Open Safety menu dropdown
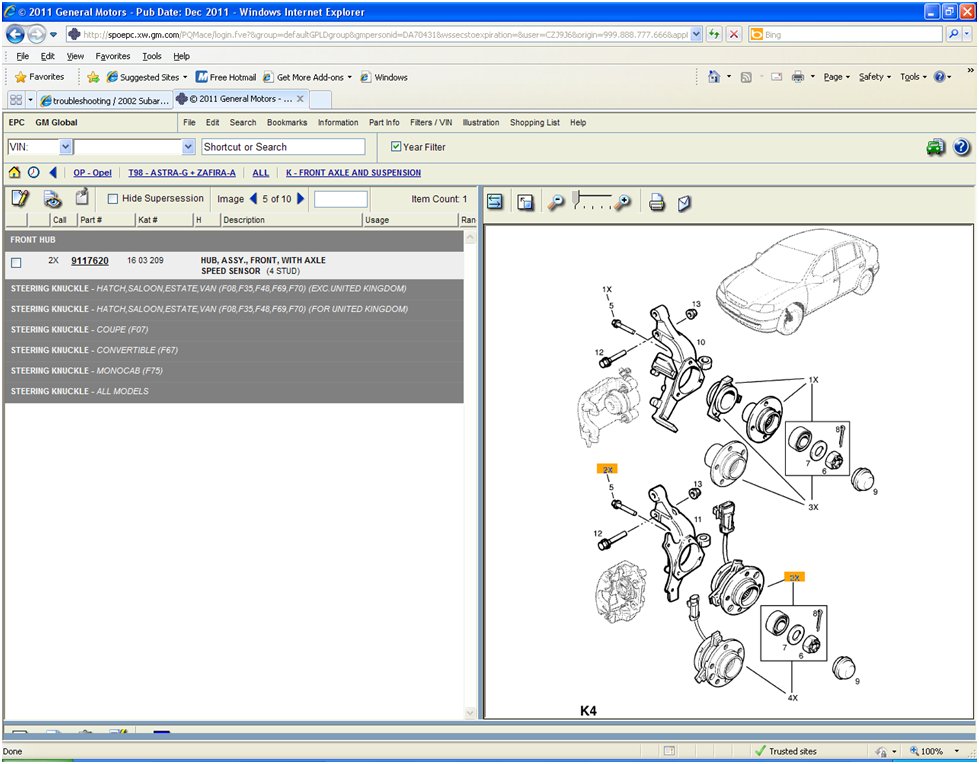 (x=875, y=77)
